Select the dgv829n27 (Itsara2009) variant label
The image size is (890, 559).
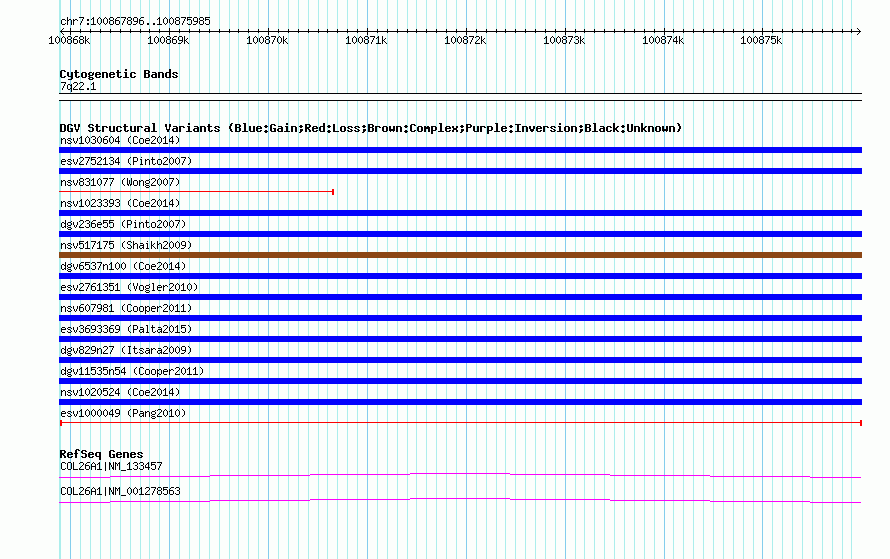[x=126, y=350]
